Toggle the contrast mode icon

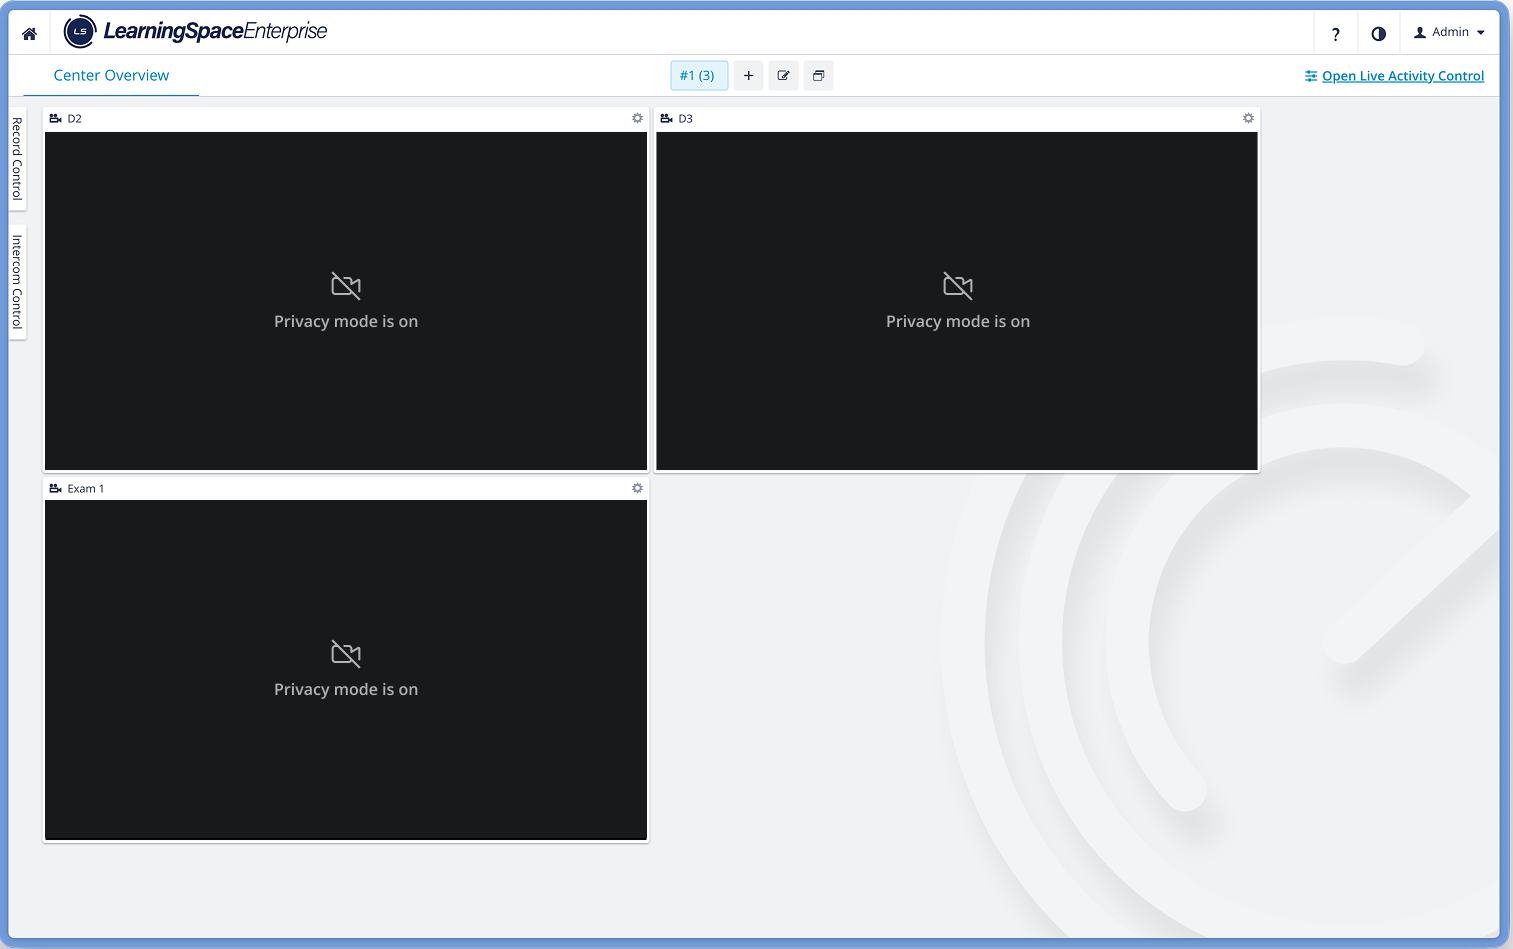(1378, 34)
